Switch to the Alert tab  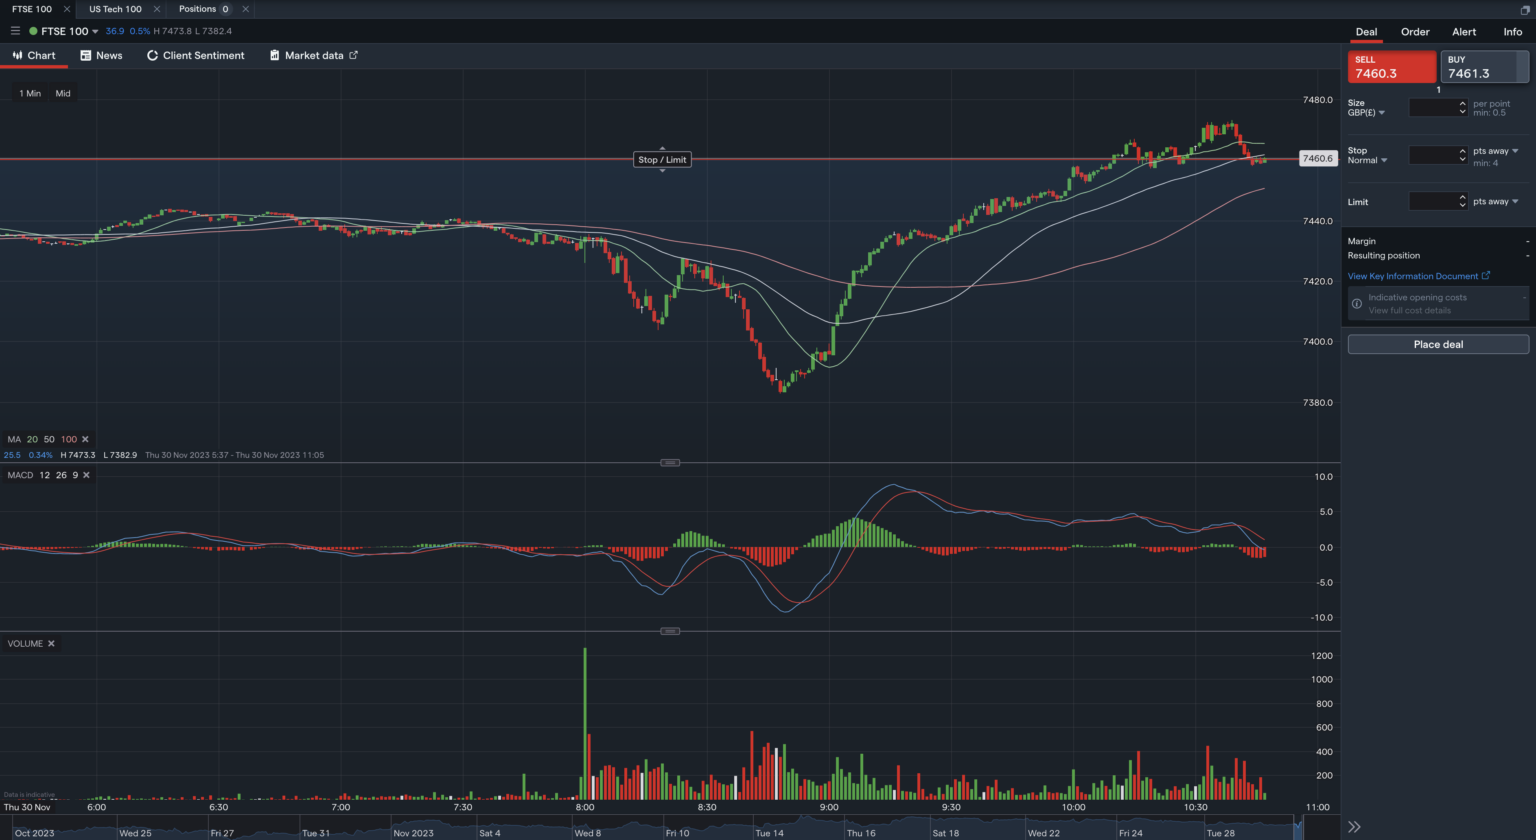[x=1463, y=32]
